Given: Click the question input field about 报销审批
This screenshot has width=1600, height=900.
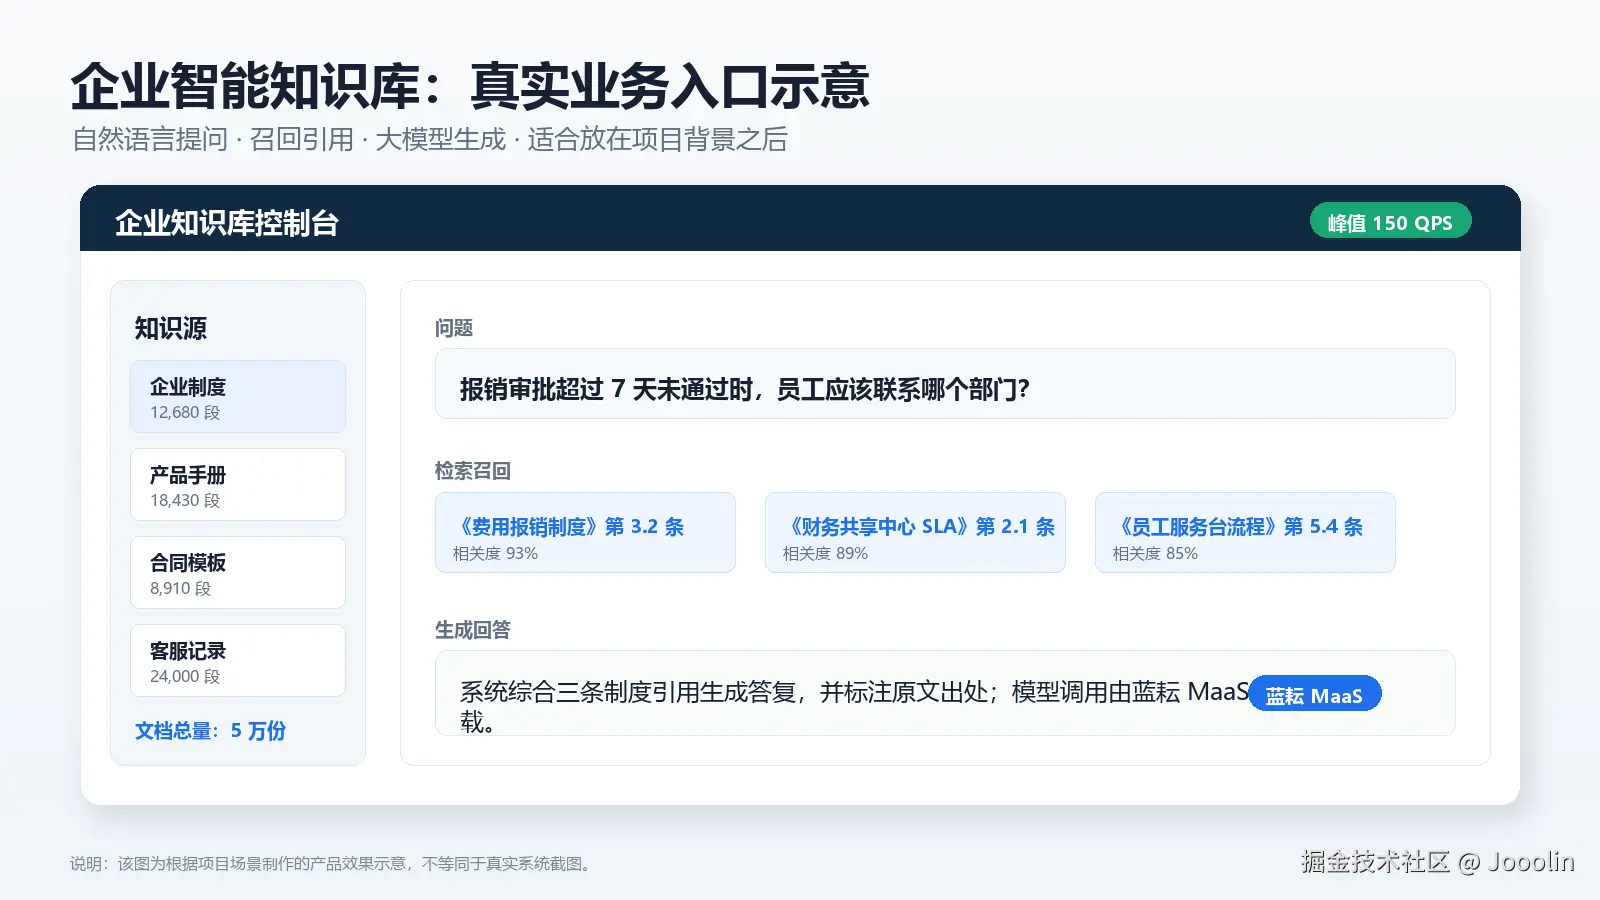Looking at the screenshot, I should [945, 384].
